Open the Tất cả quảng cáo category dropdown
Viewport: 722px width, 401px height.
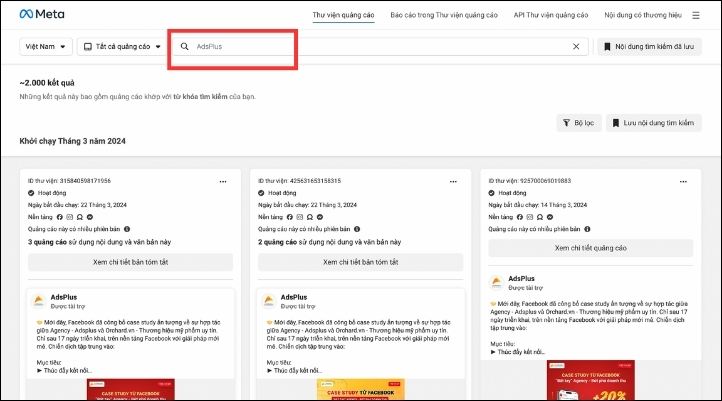pyautogui.click(x=122, y=46)
